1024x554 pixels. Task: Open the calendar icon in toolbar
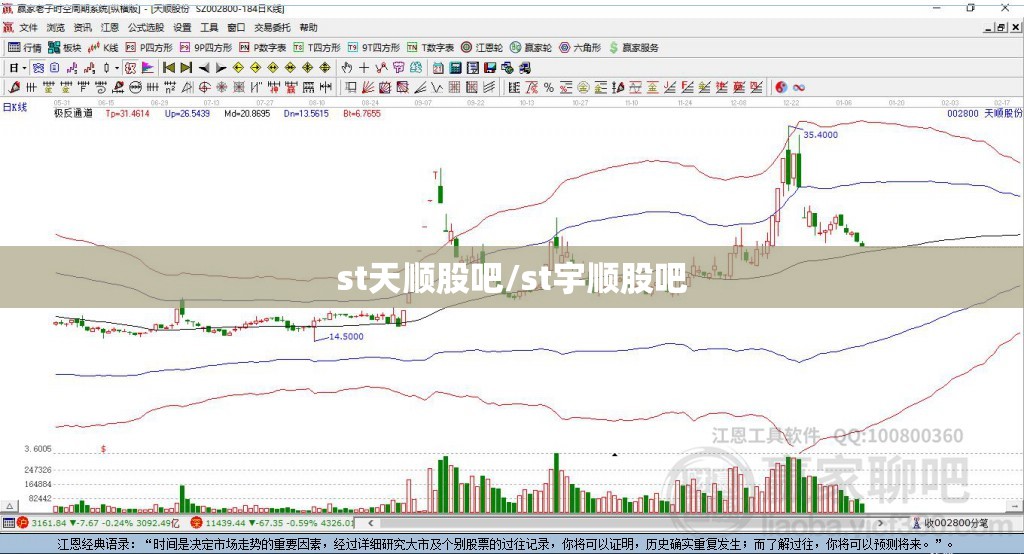tap(438, 67)
